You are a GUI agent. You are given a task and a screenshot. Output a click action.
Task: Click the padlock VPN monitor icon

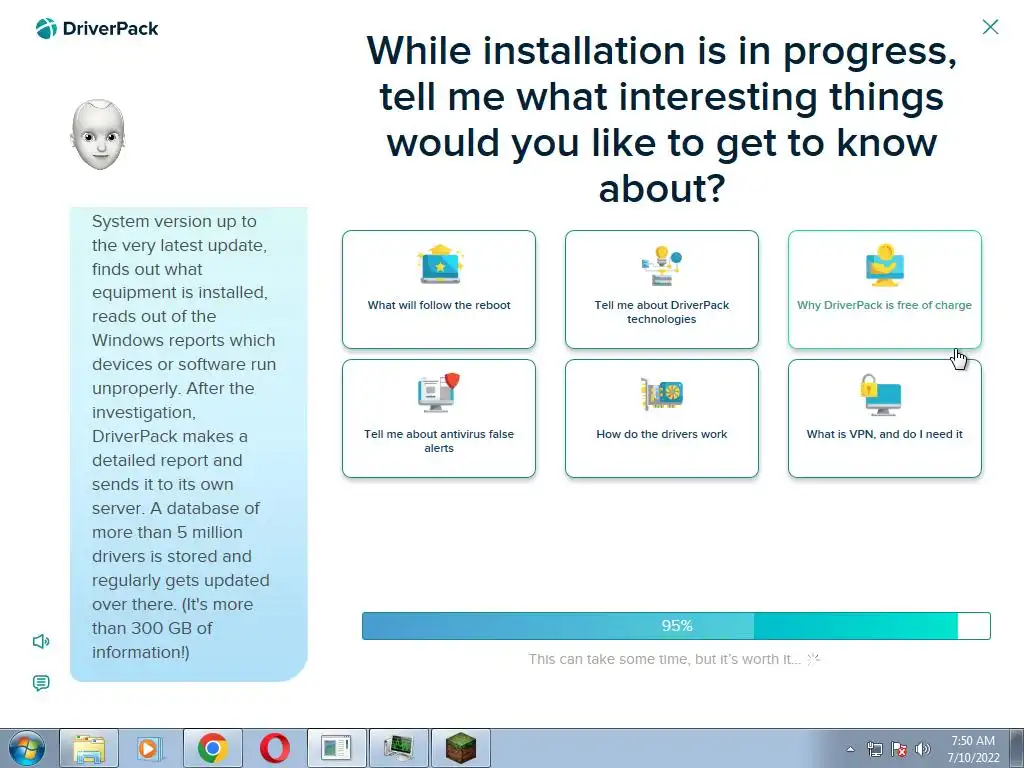point(880,394)
